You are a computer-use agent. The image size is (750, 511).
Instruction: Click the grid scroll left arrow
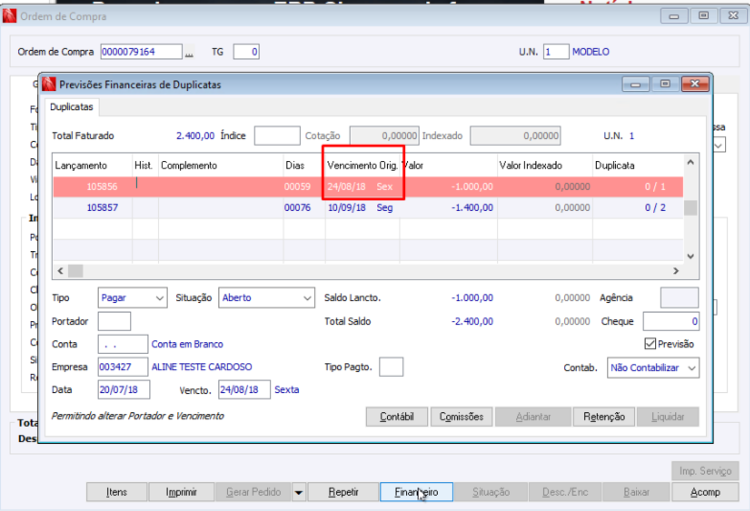click(60, 271)
